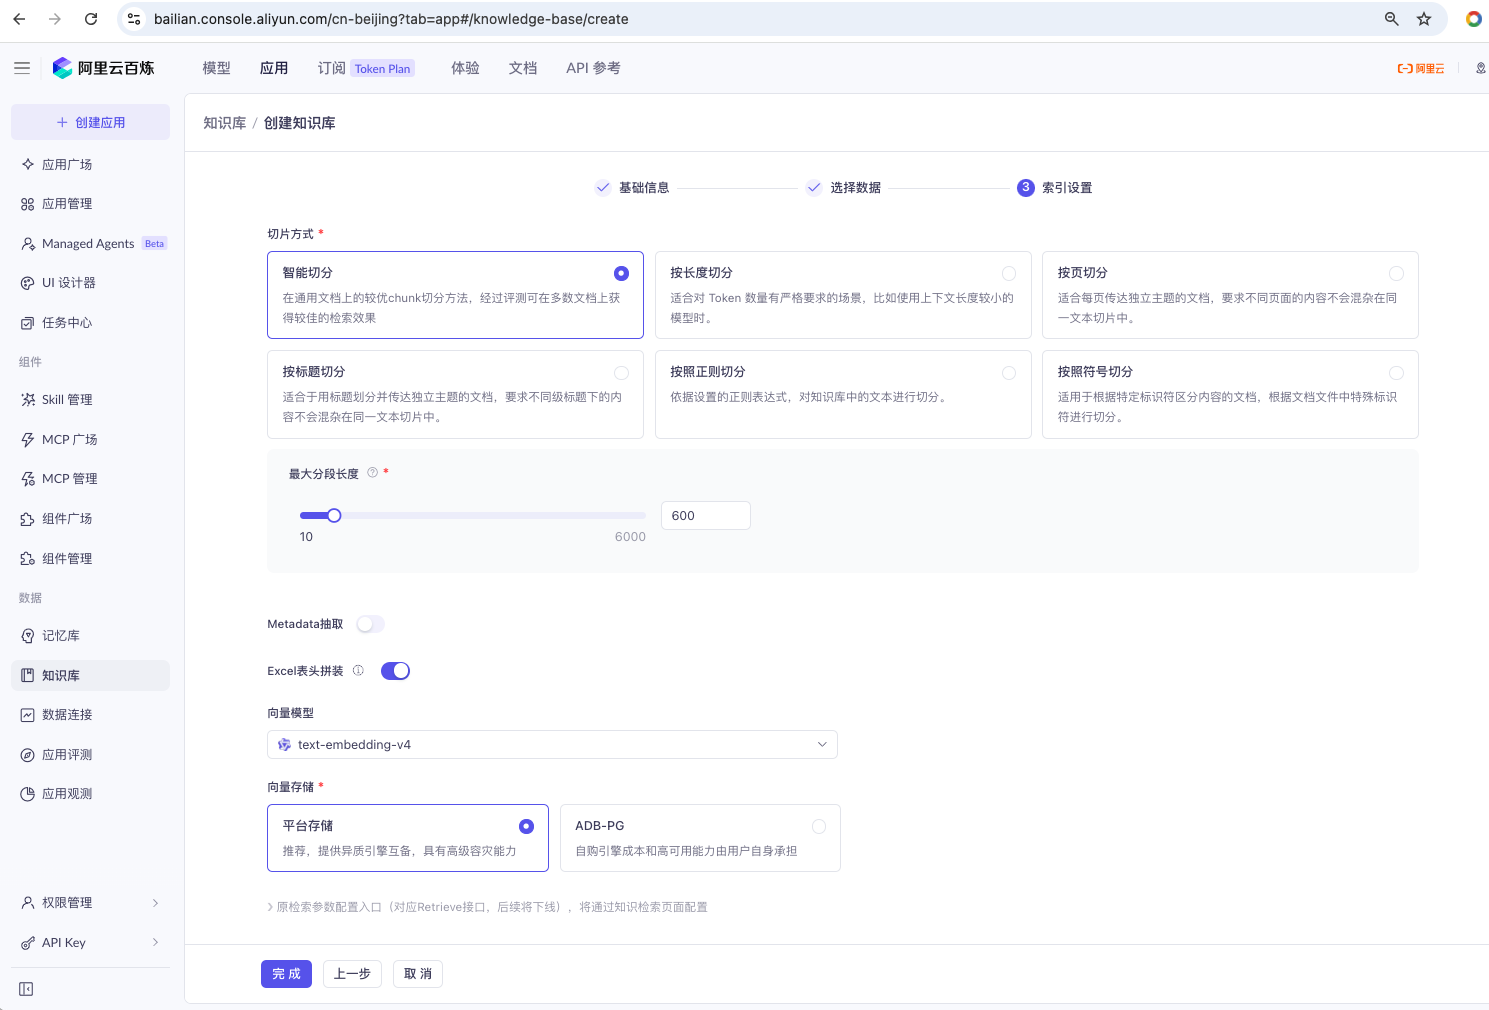Click the 数据连接 sidebar label
1489x1010 pixels.
click(67, 715)
